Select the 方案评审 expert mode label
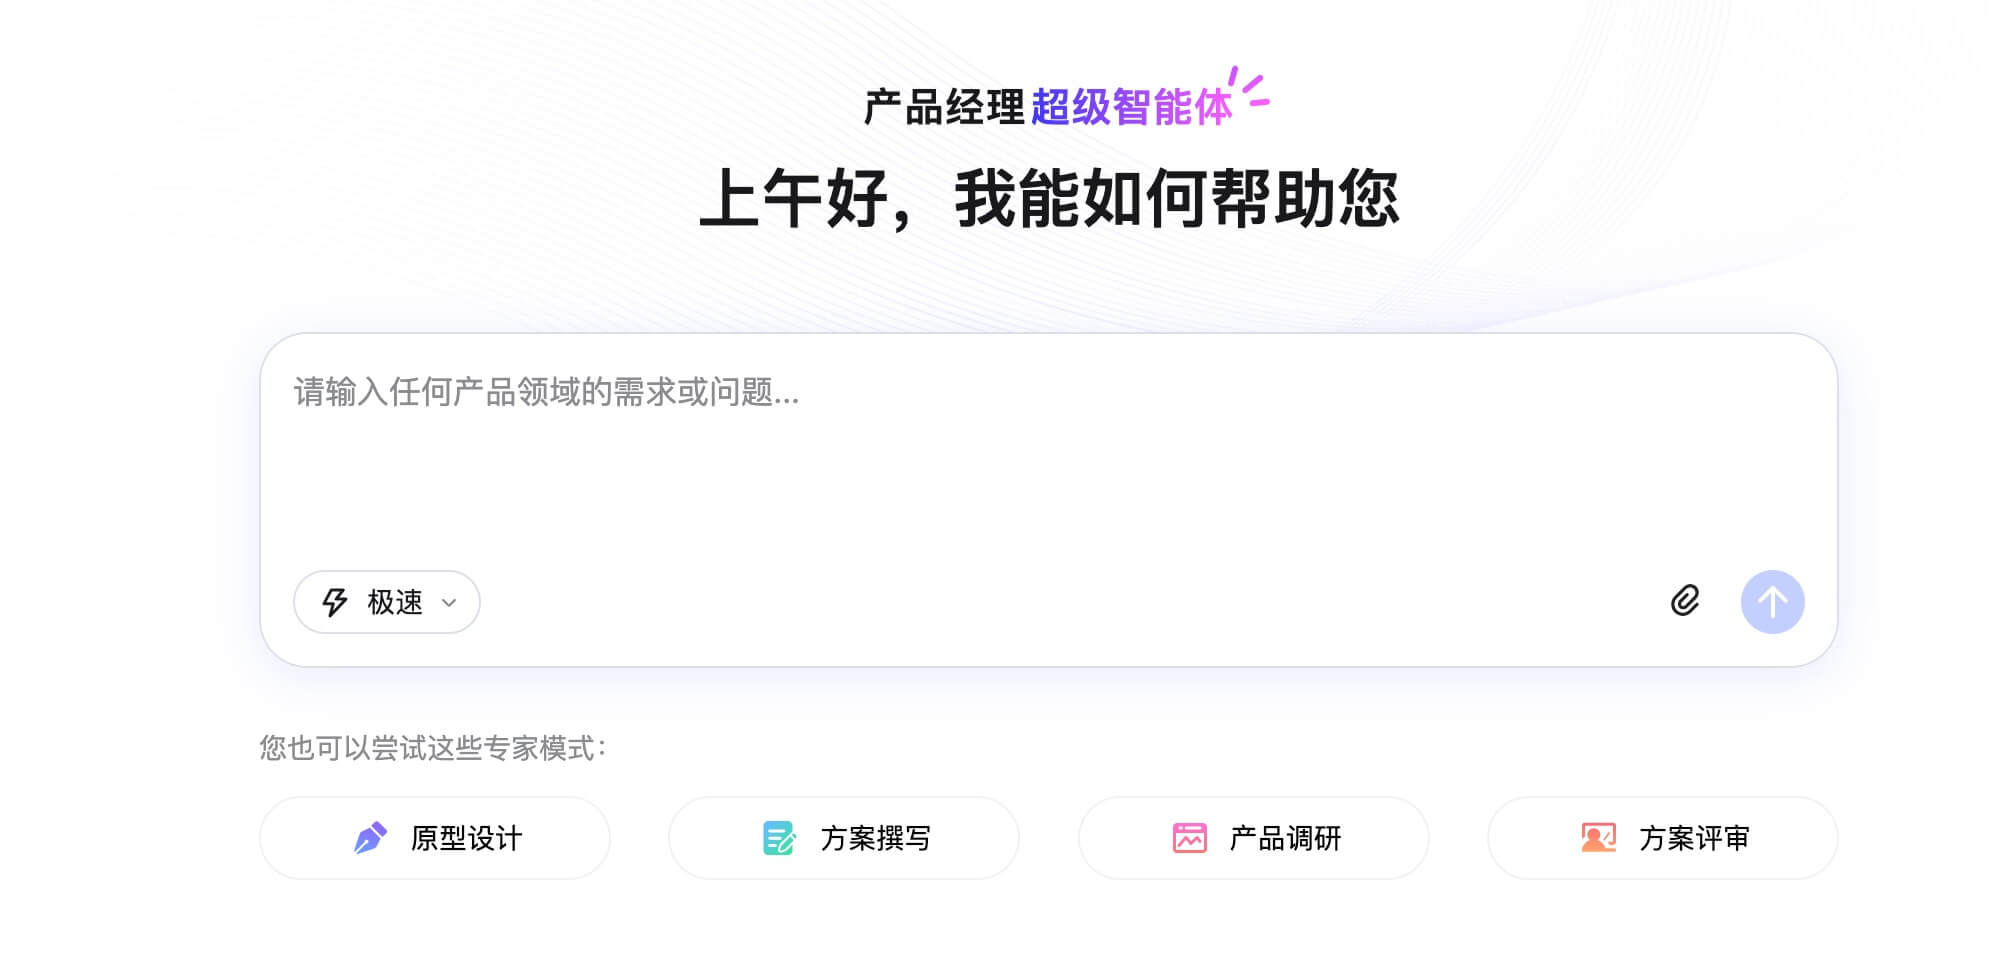Viewport: 2010px width, 974px height. [1694, 838]
